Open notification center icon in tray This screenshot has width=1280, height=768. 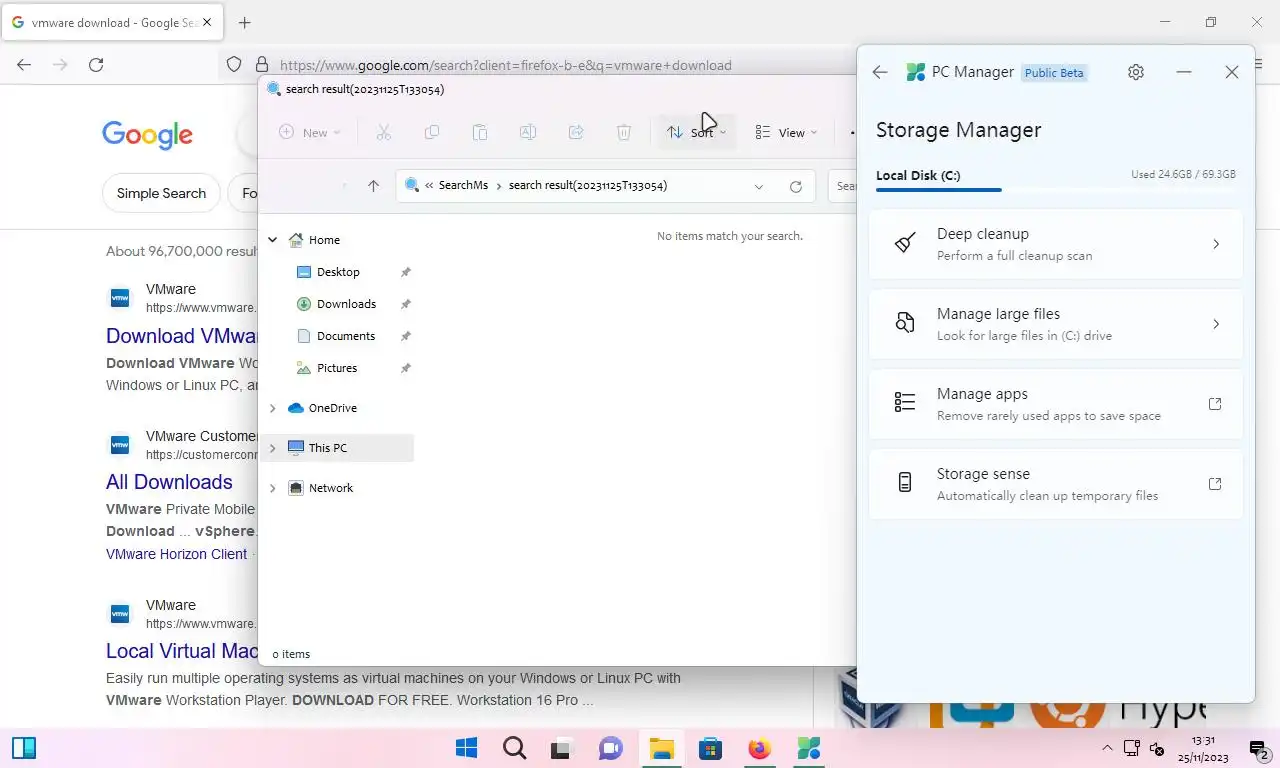1259,748
